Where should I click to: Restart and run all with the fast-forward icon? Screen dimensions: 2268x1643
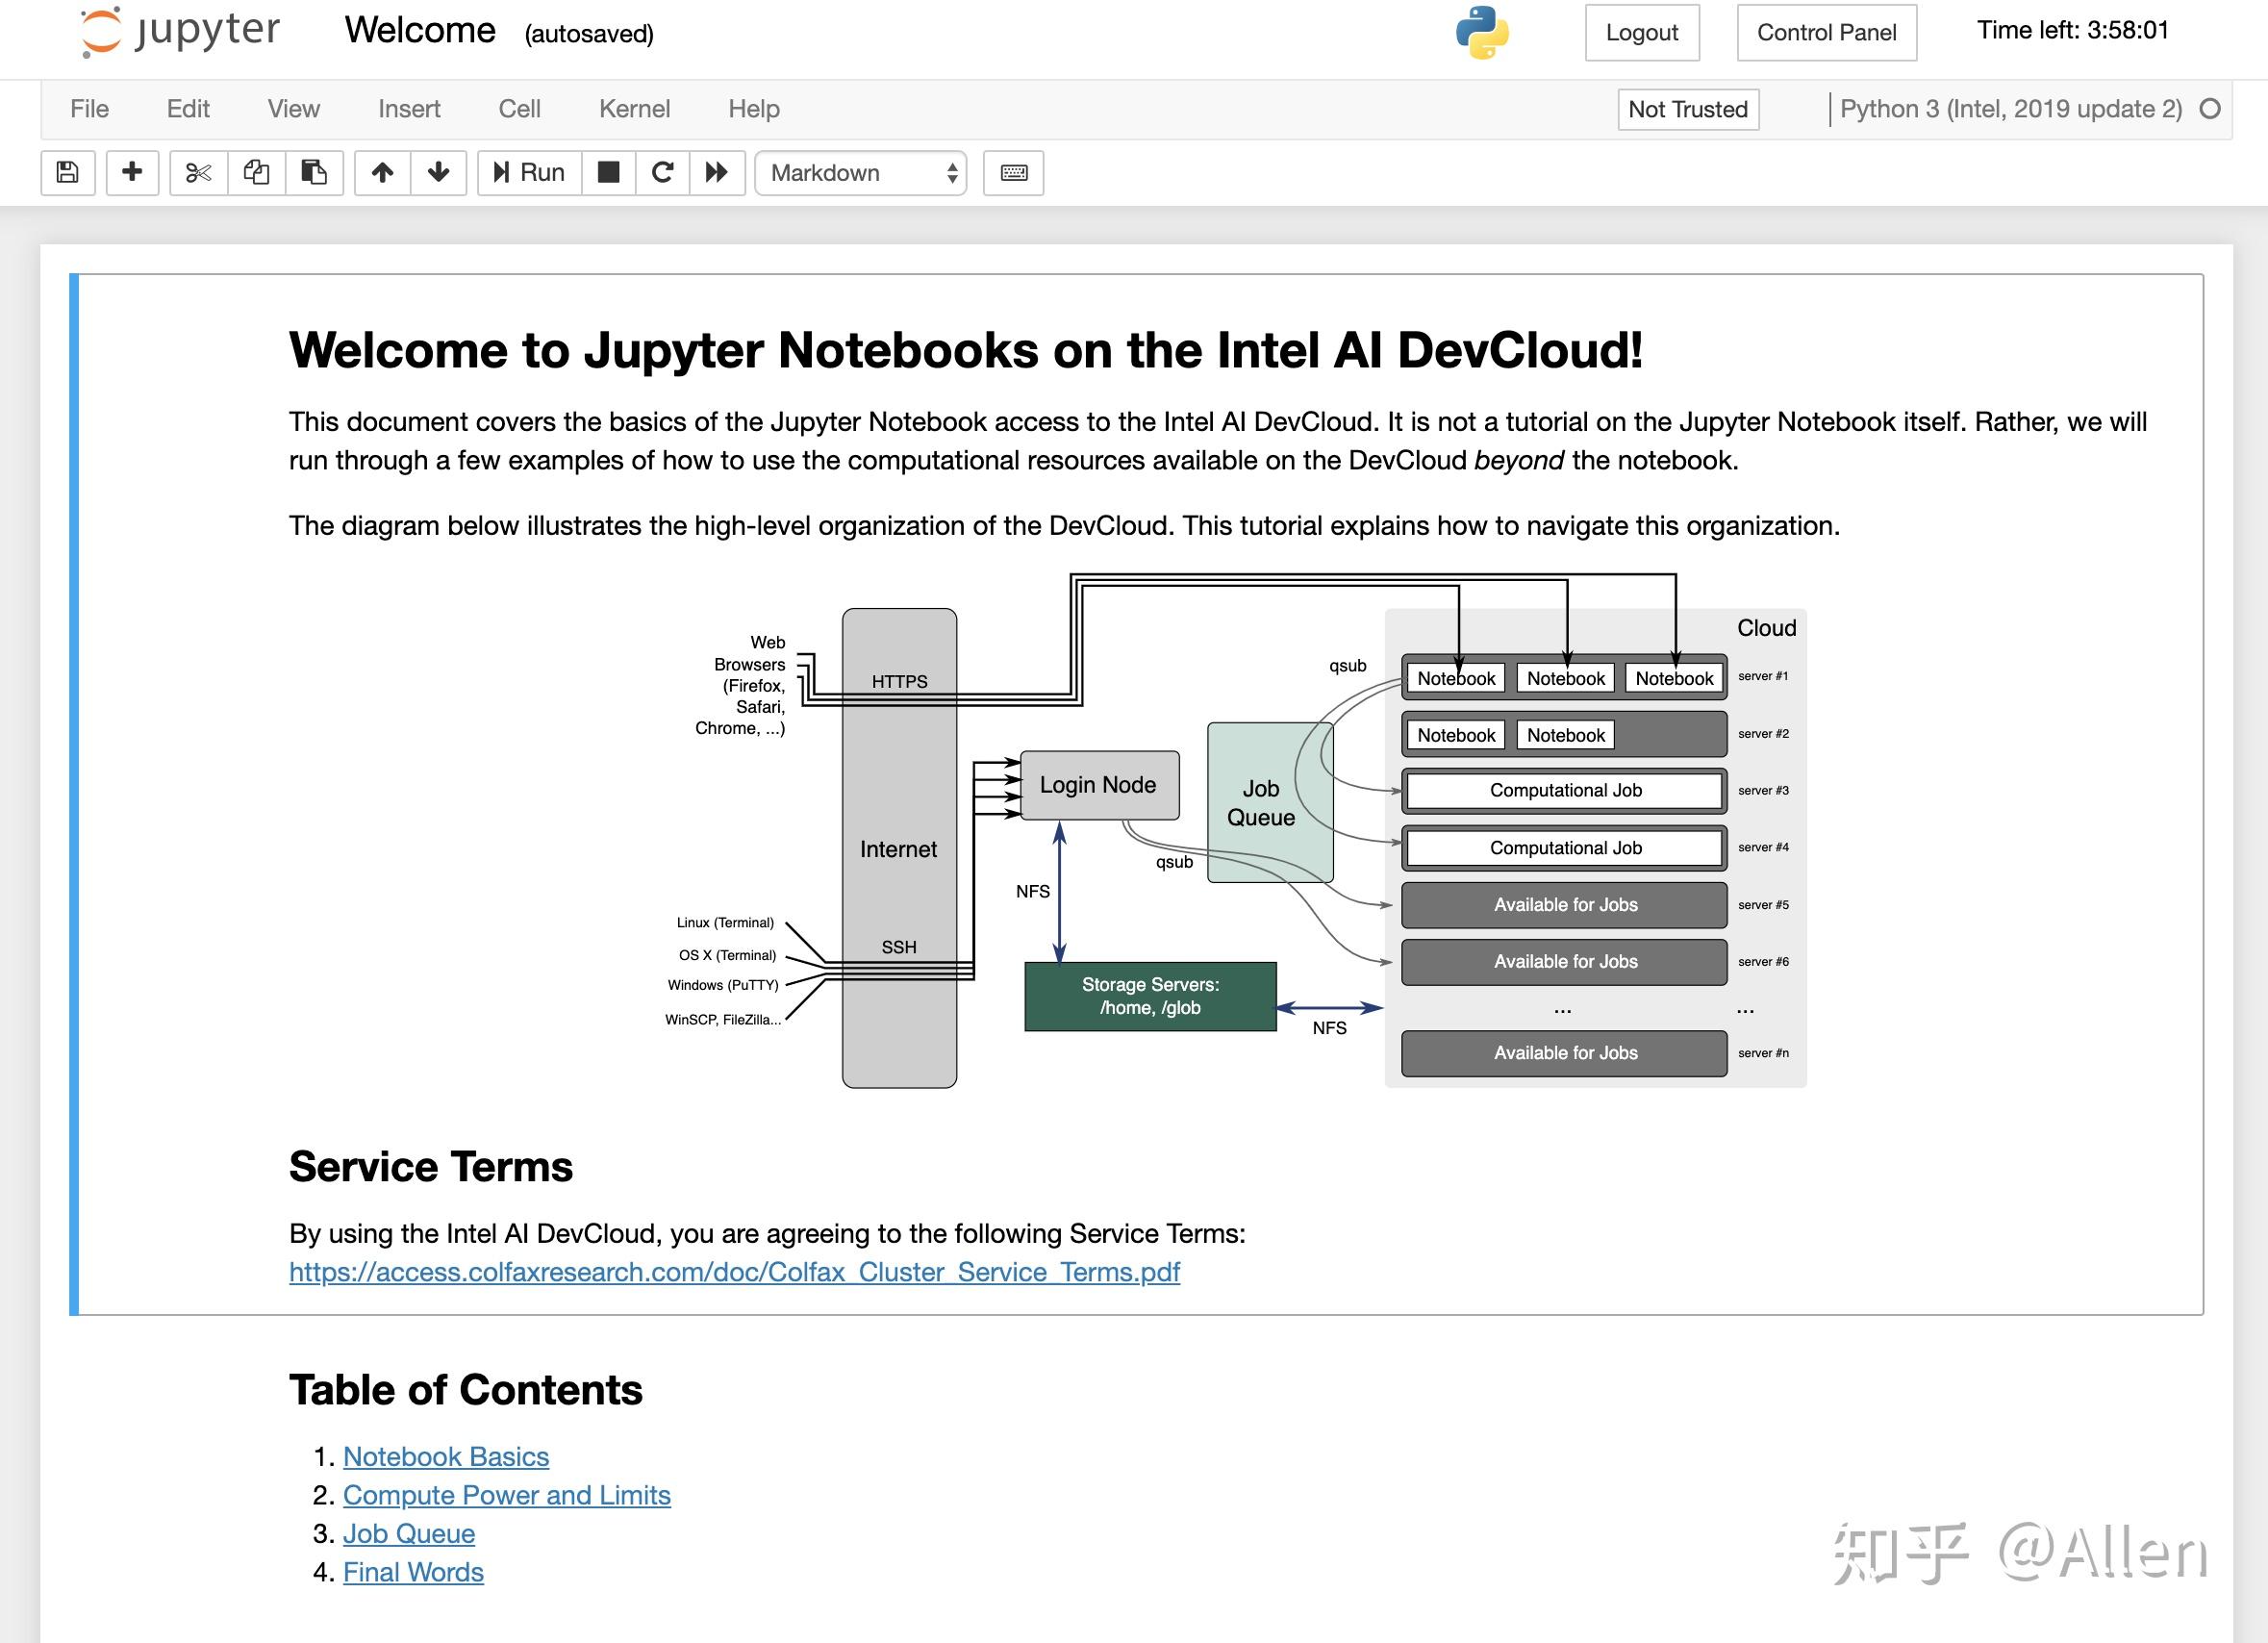716,173
